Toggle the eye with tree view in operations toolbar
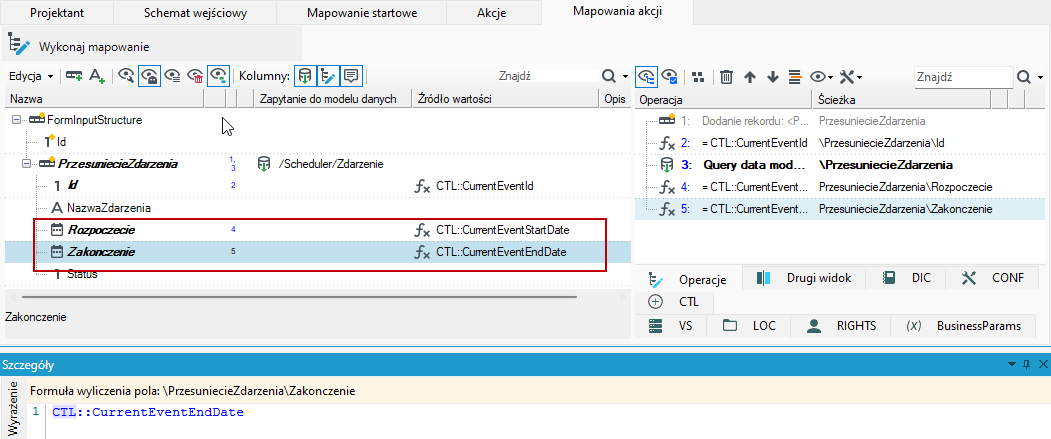The image size is (1051, 439). (x=646, y=76)
